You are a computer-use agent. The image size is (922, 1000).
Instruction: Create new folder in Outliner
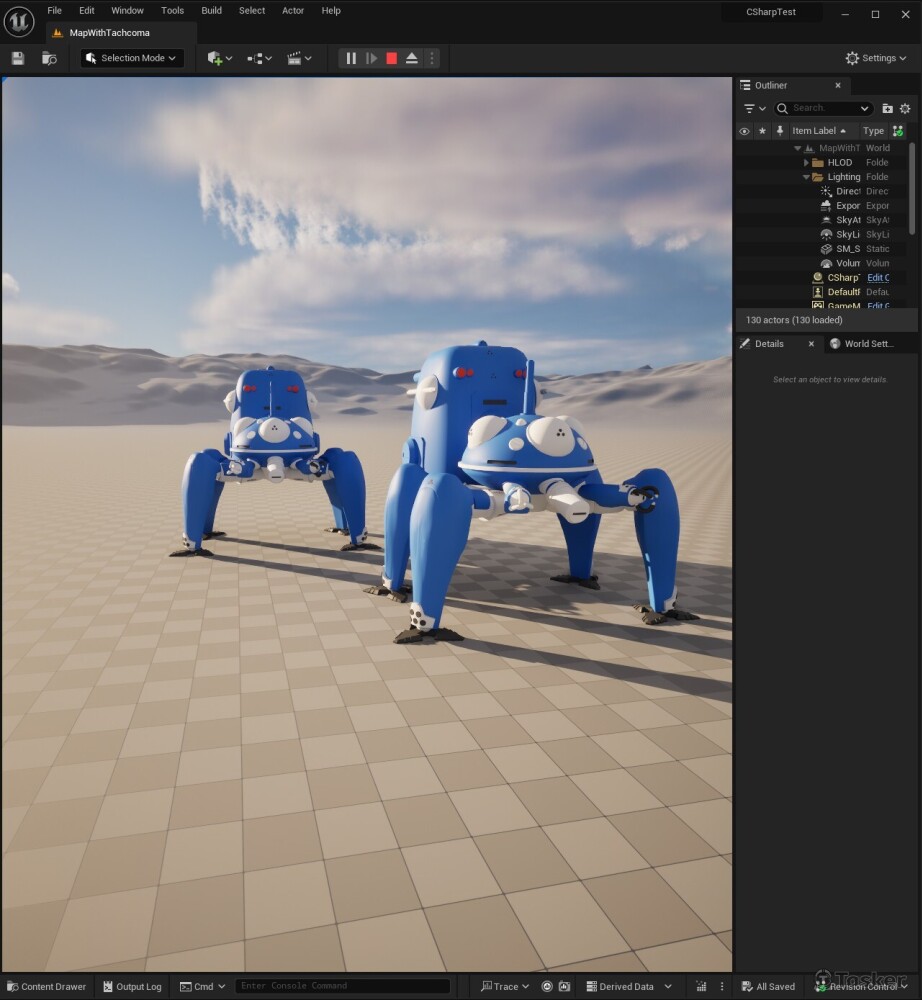coord(887,108)
